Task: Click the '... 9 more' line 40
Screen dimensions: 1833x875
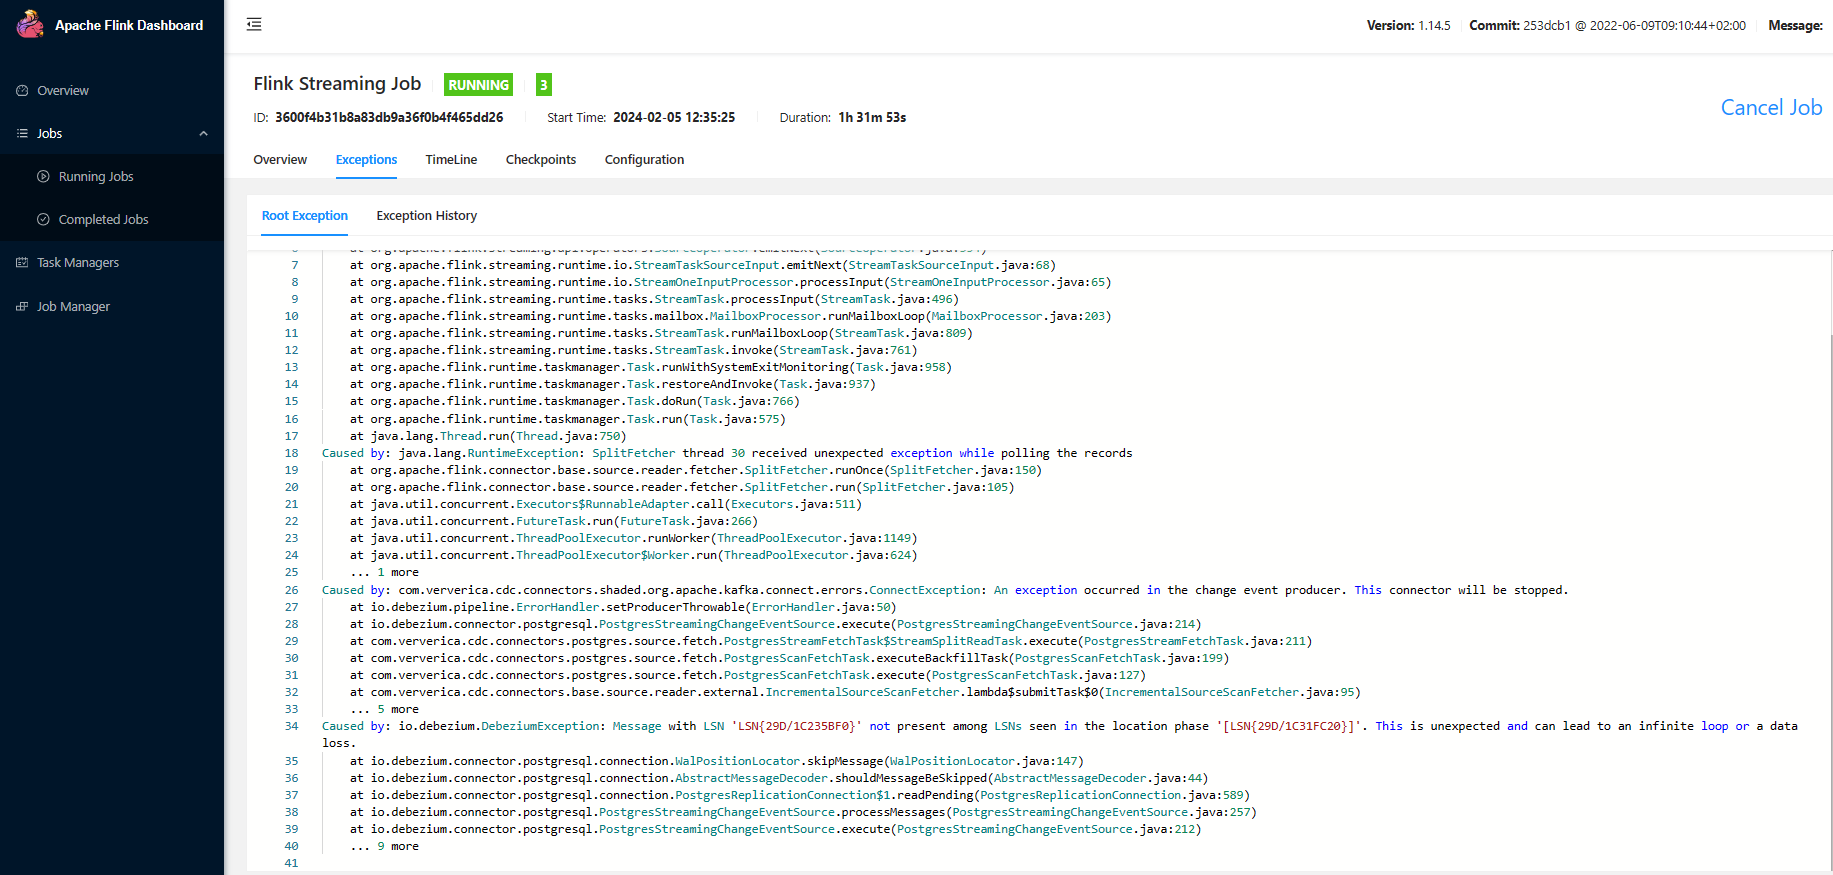Action: (x=384, y=846)
